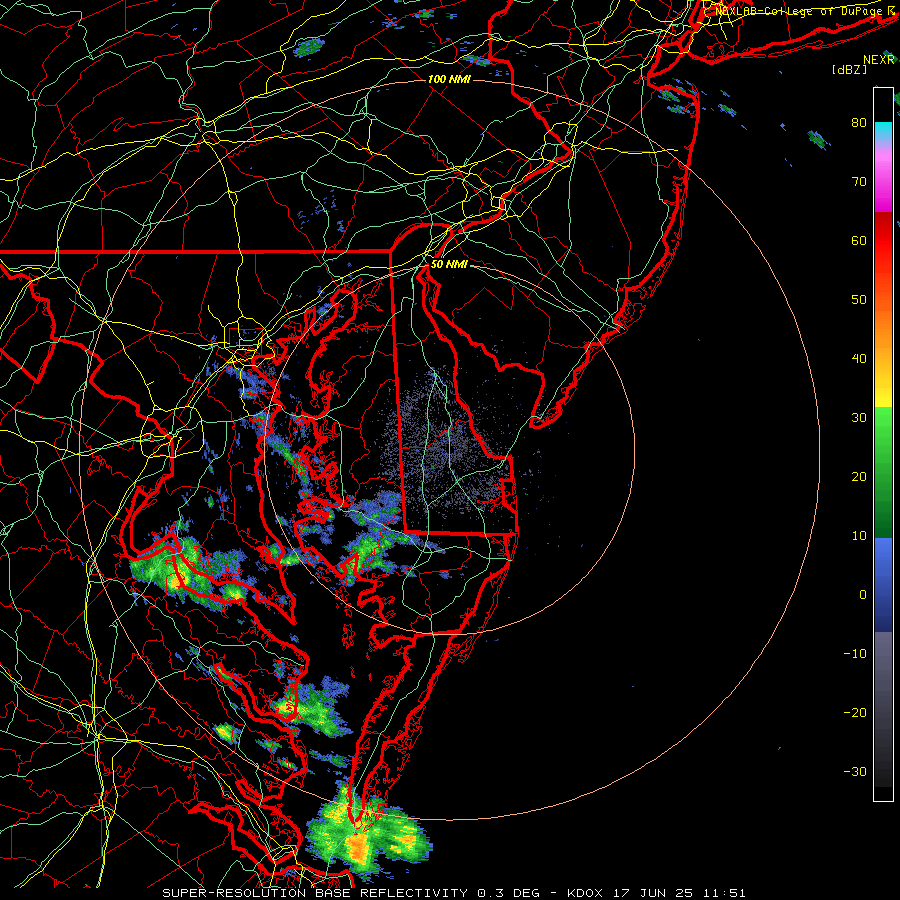Click the -30 value on the dBZ scale
Viewport: 900px width, 900px height.
(x=855, y=773)
